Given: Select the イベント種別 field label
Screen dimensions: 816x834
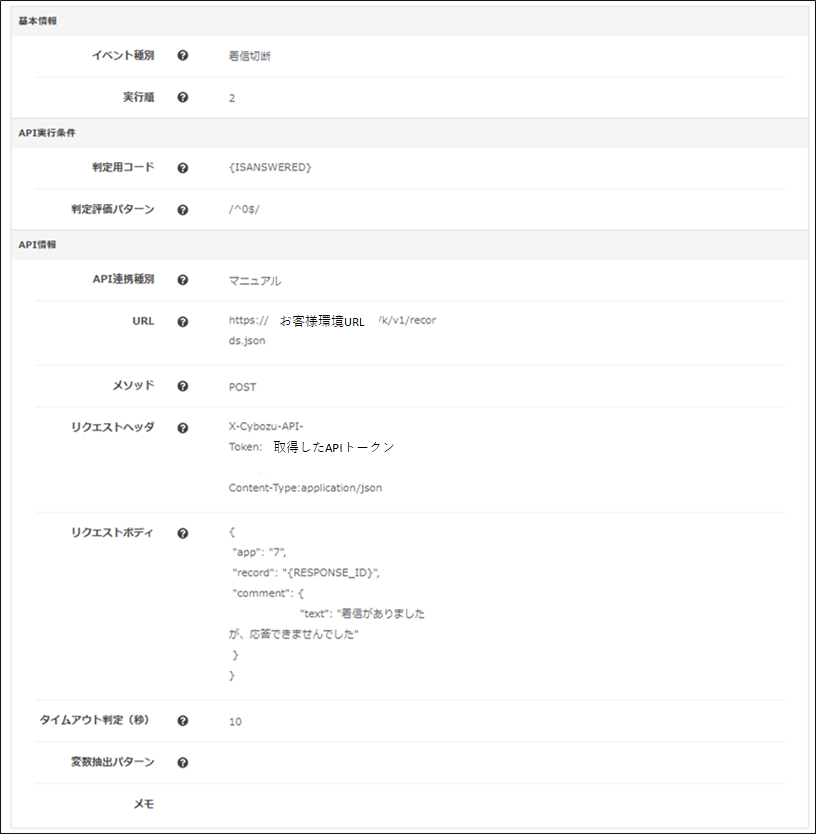Looking at the screenshot, I should tap(123, 55).
